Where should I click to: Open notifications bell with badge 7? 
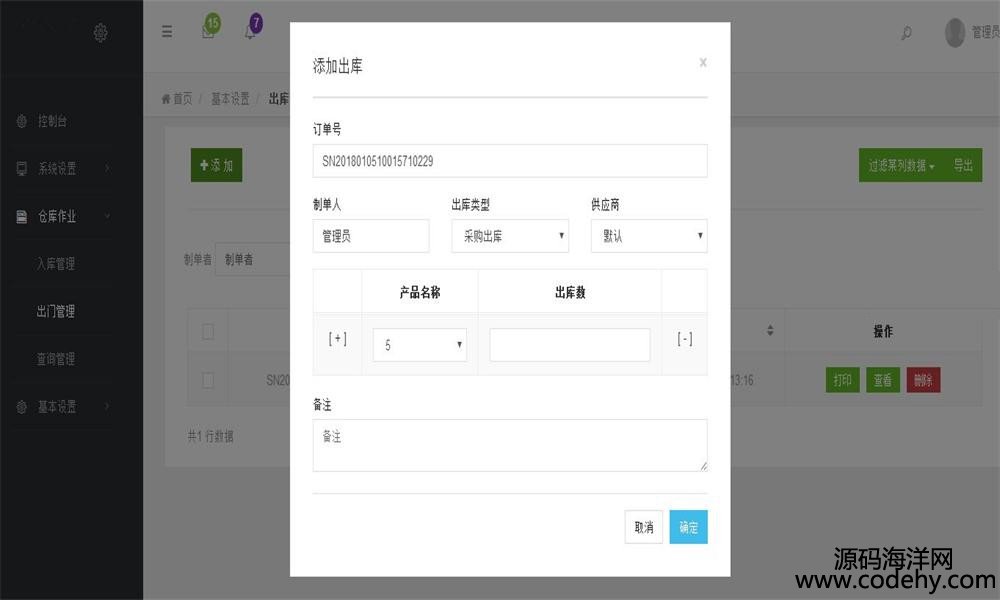pos(253,26)
